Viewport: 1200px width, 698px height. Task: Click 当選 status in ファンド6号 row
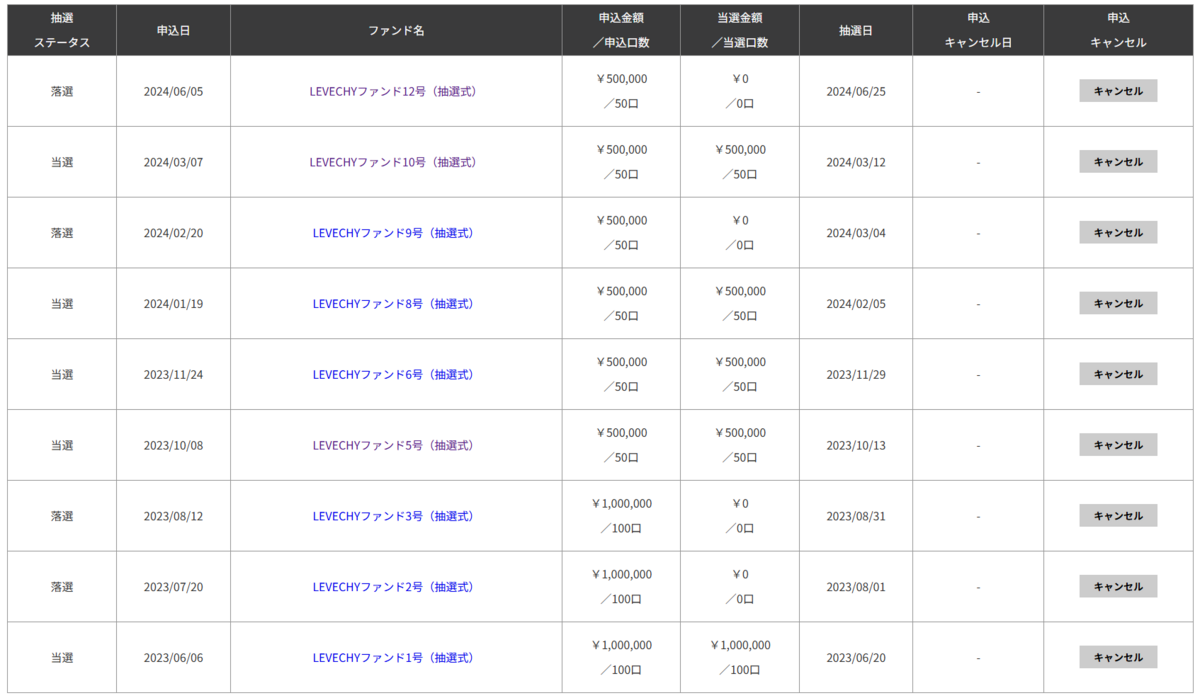(x=62, y=375)
